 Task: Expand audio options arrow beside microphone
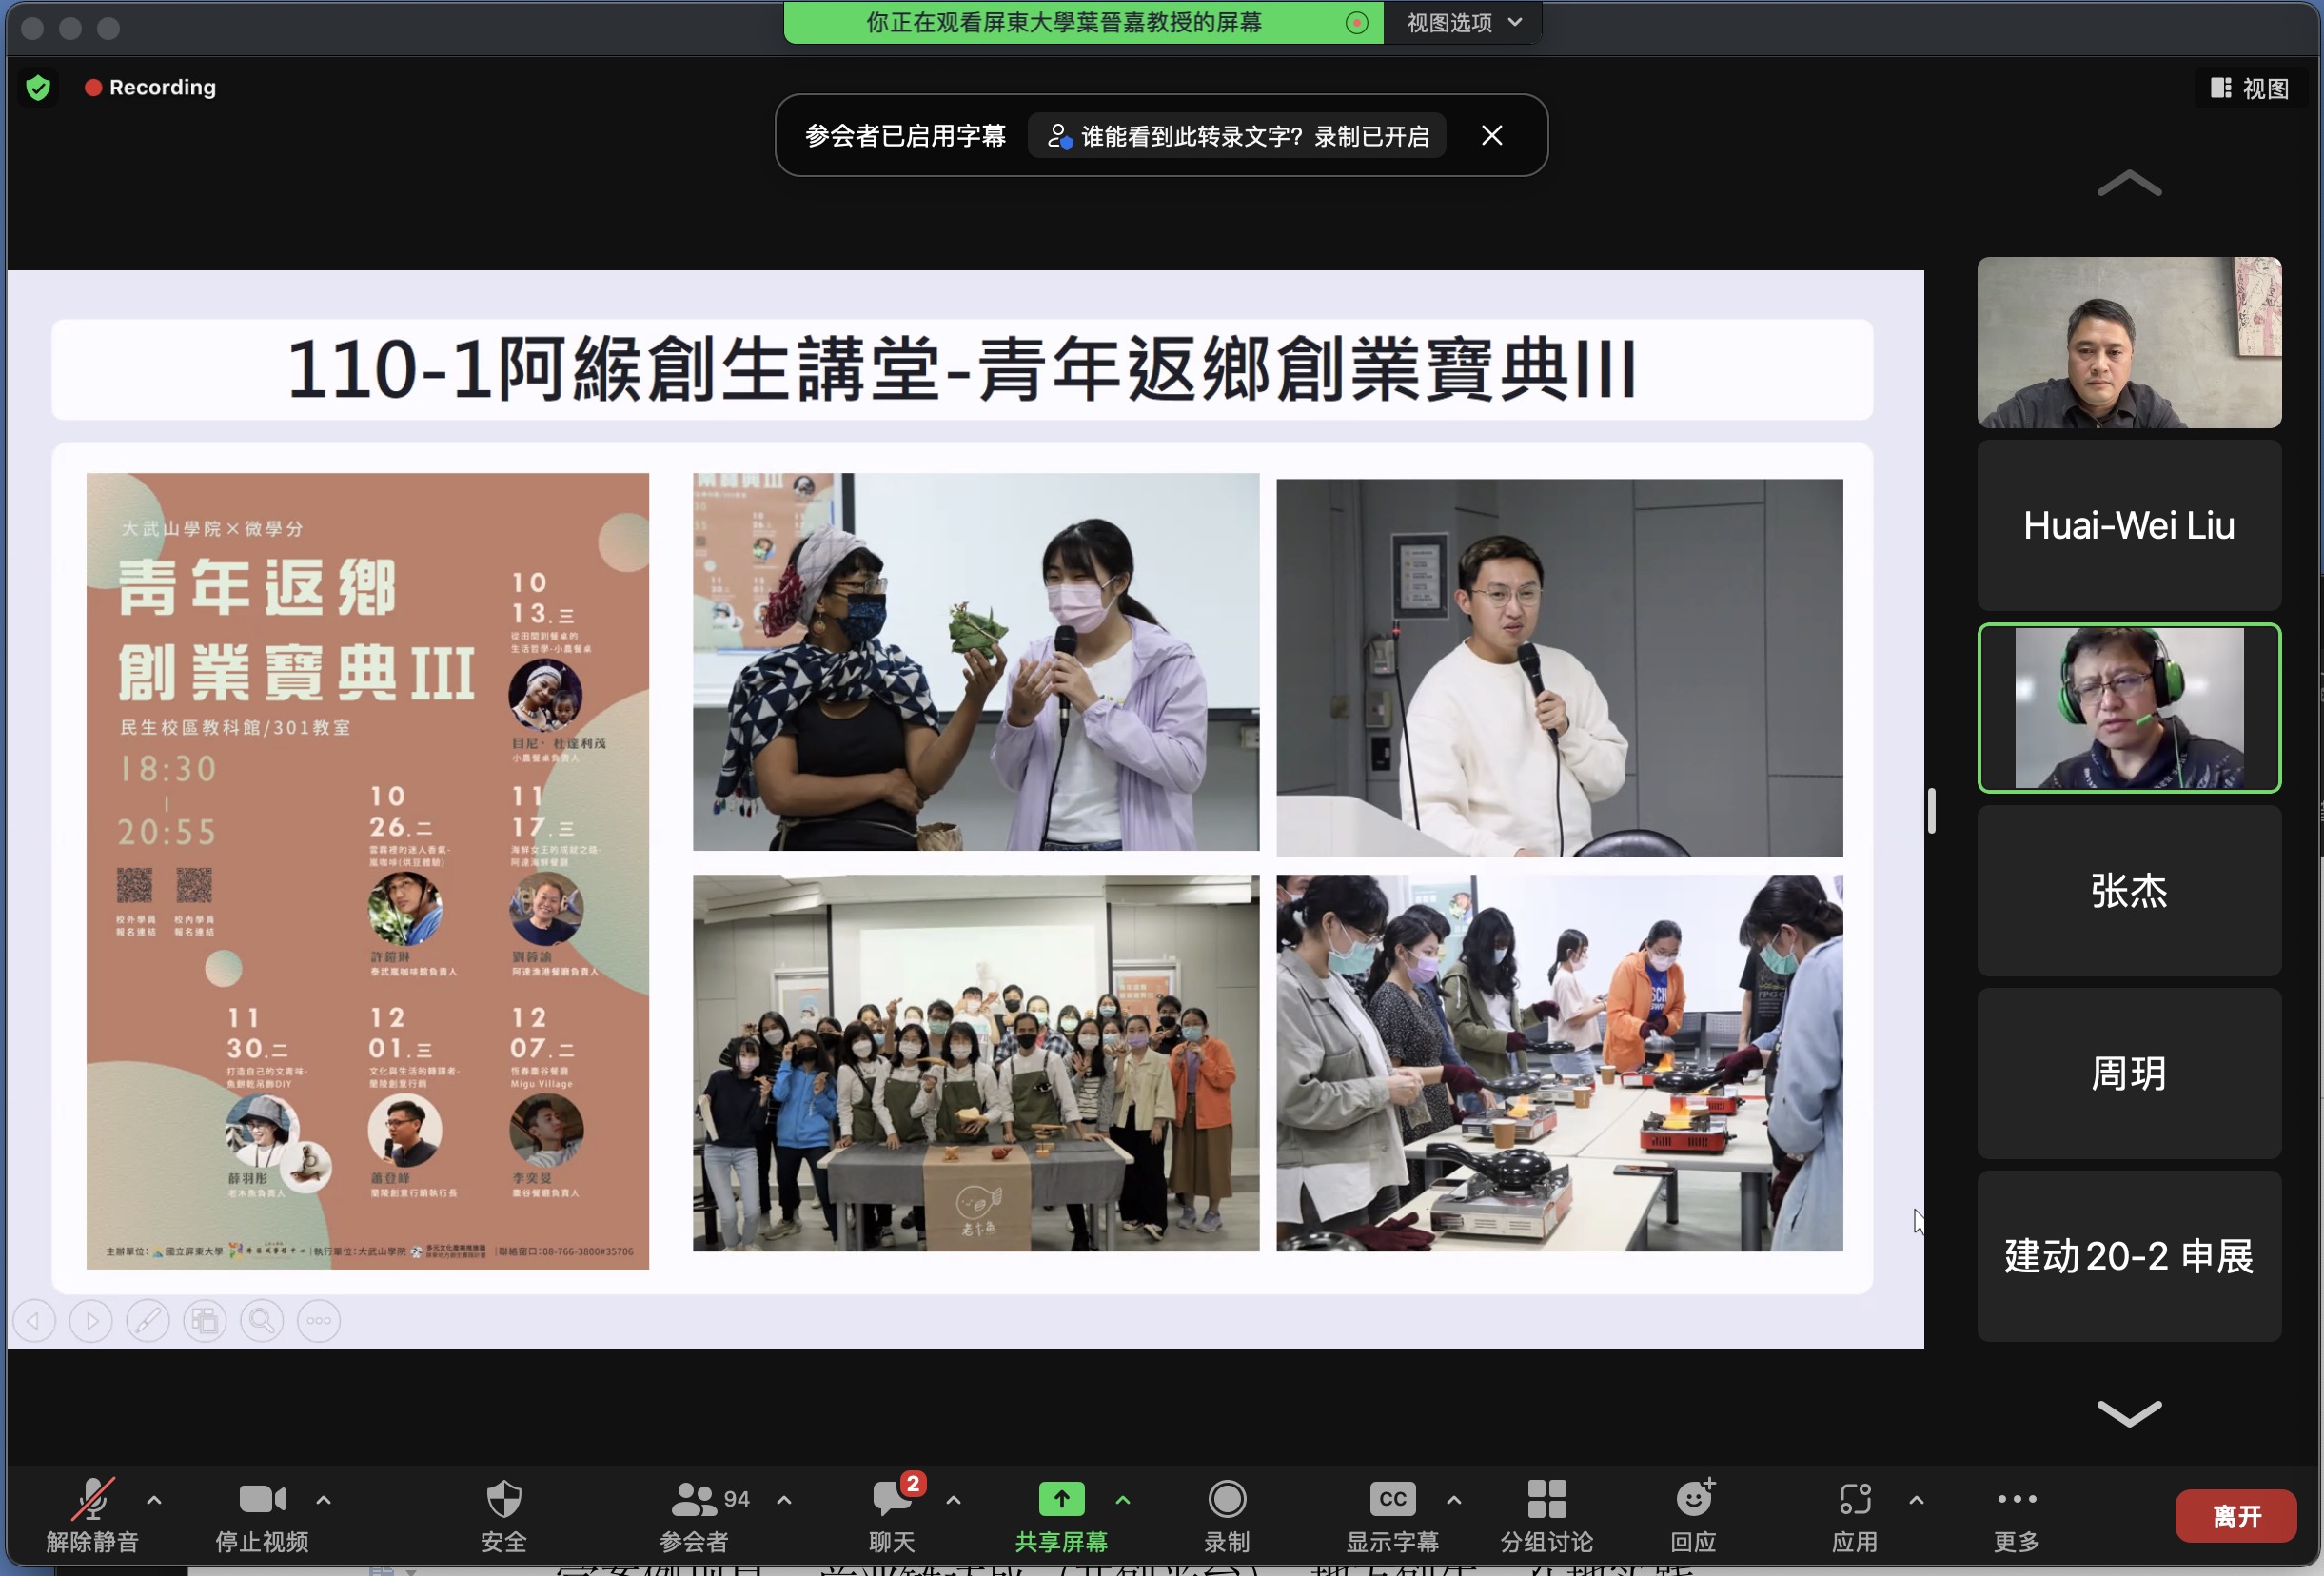tap(154, 1500)
